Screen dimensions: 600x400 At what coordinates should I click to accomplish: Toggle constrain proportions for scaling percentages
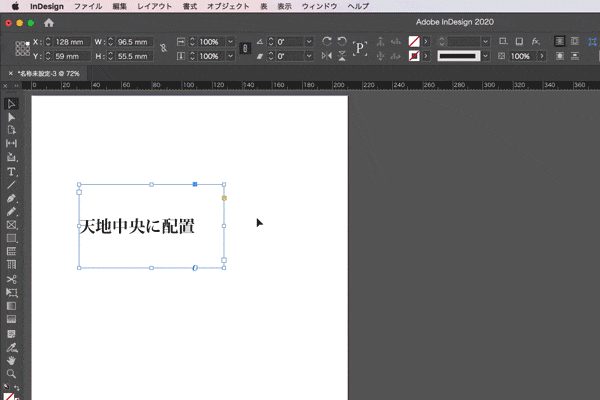(245, 48)
